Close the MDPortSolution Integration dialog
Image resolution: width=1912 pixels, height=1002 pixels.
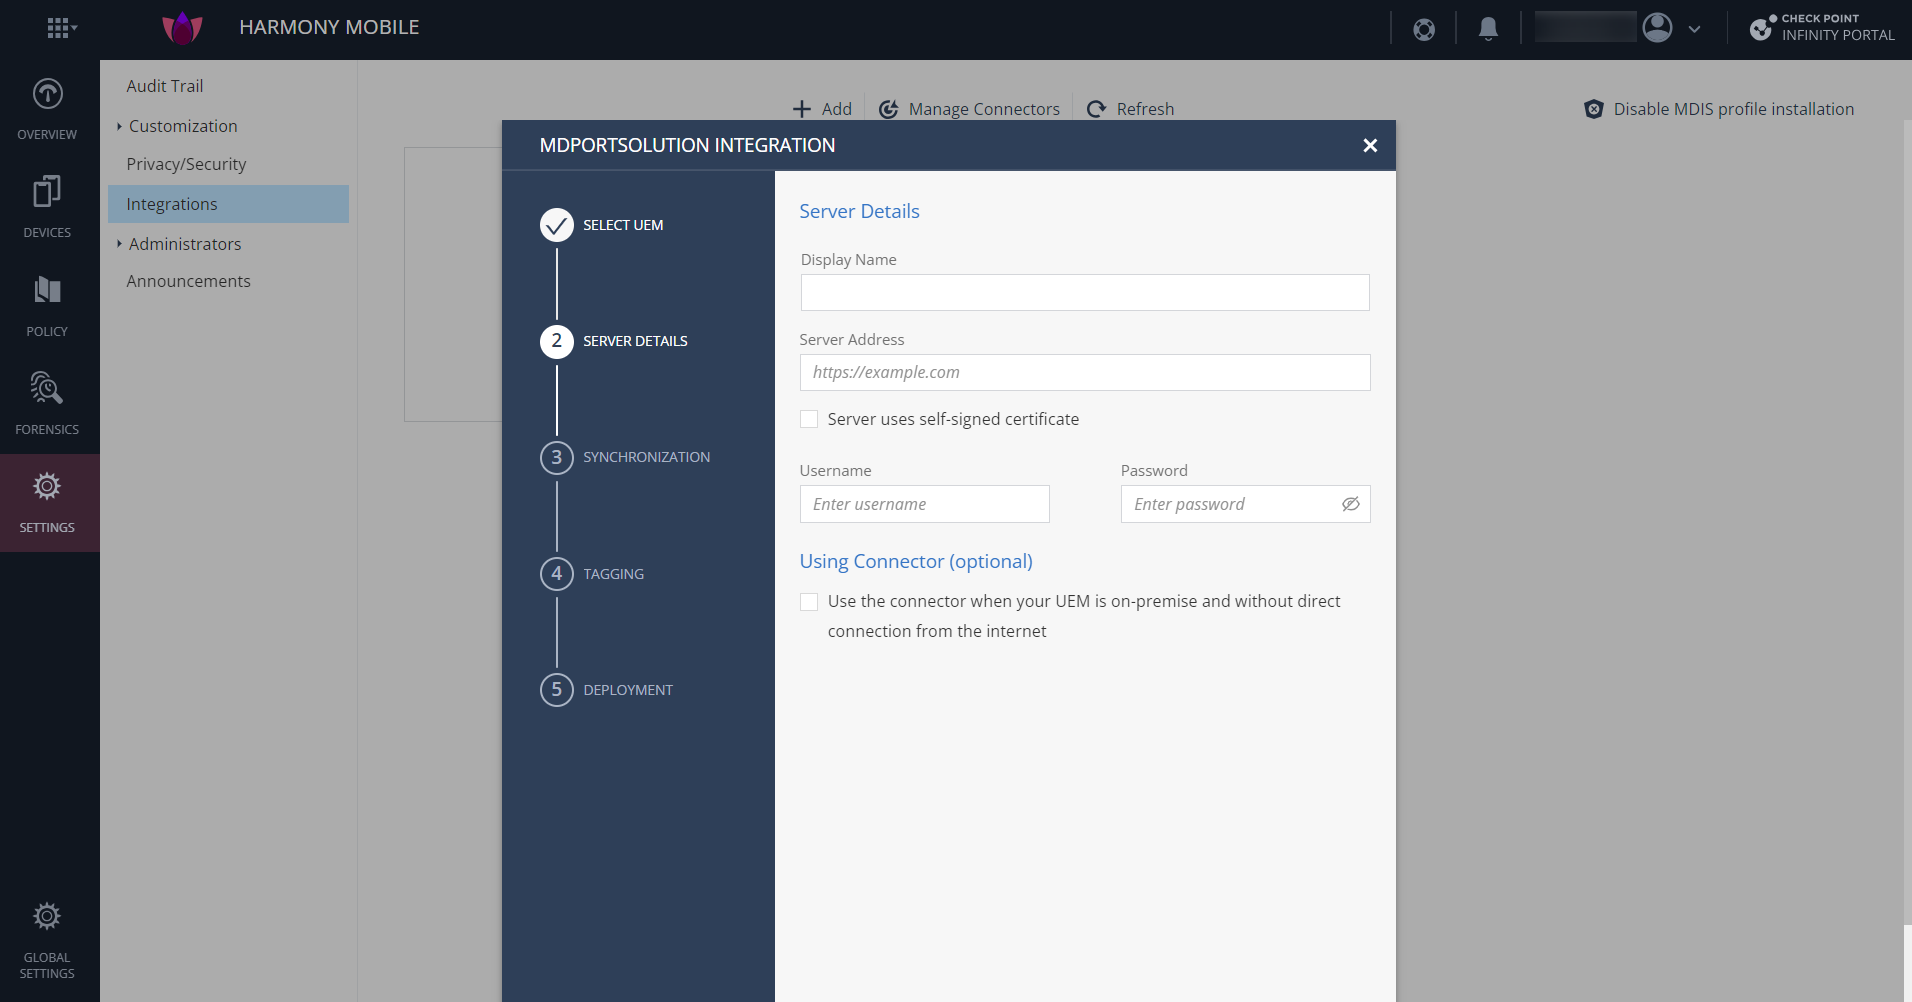(x=1370, y=146)
